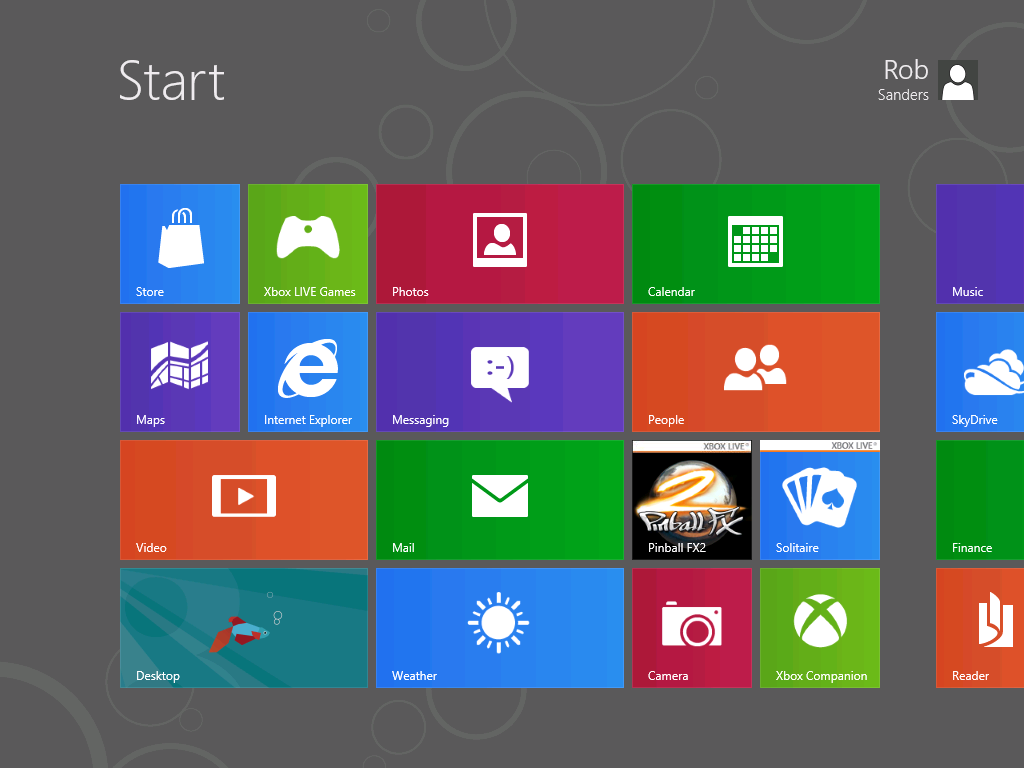Switch to the Desktop tile

pyautogui.click(x=244, y=627)
